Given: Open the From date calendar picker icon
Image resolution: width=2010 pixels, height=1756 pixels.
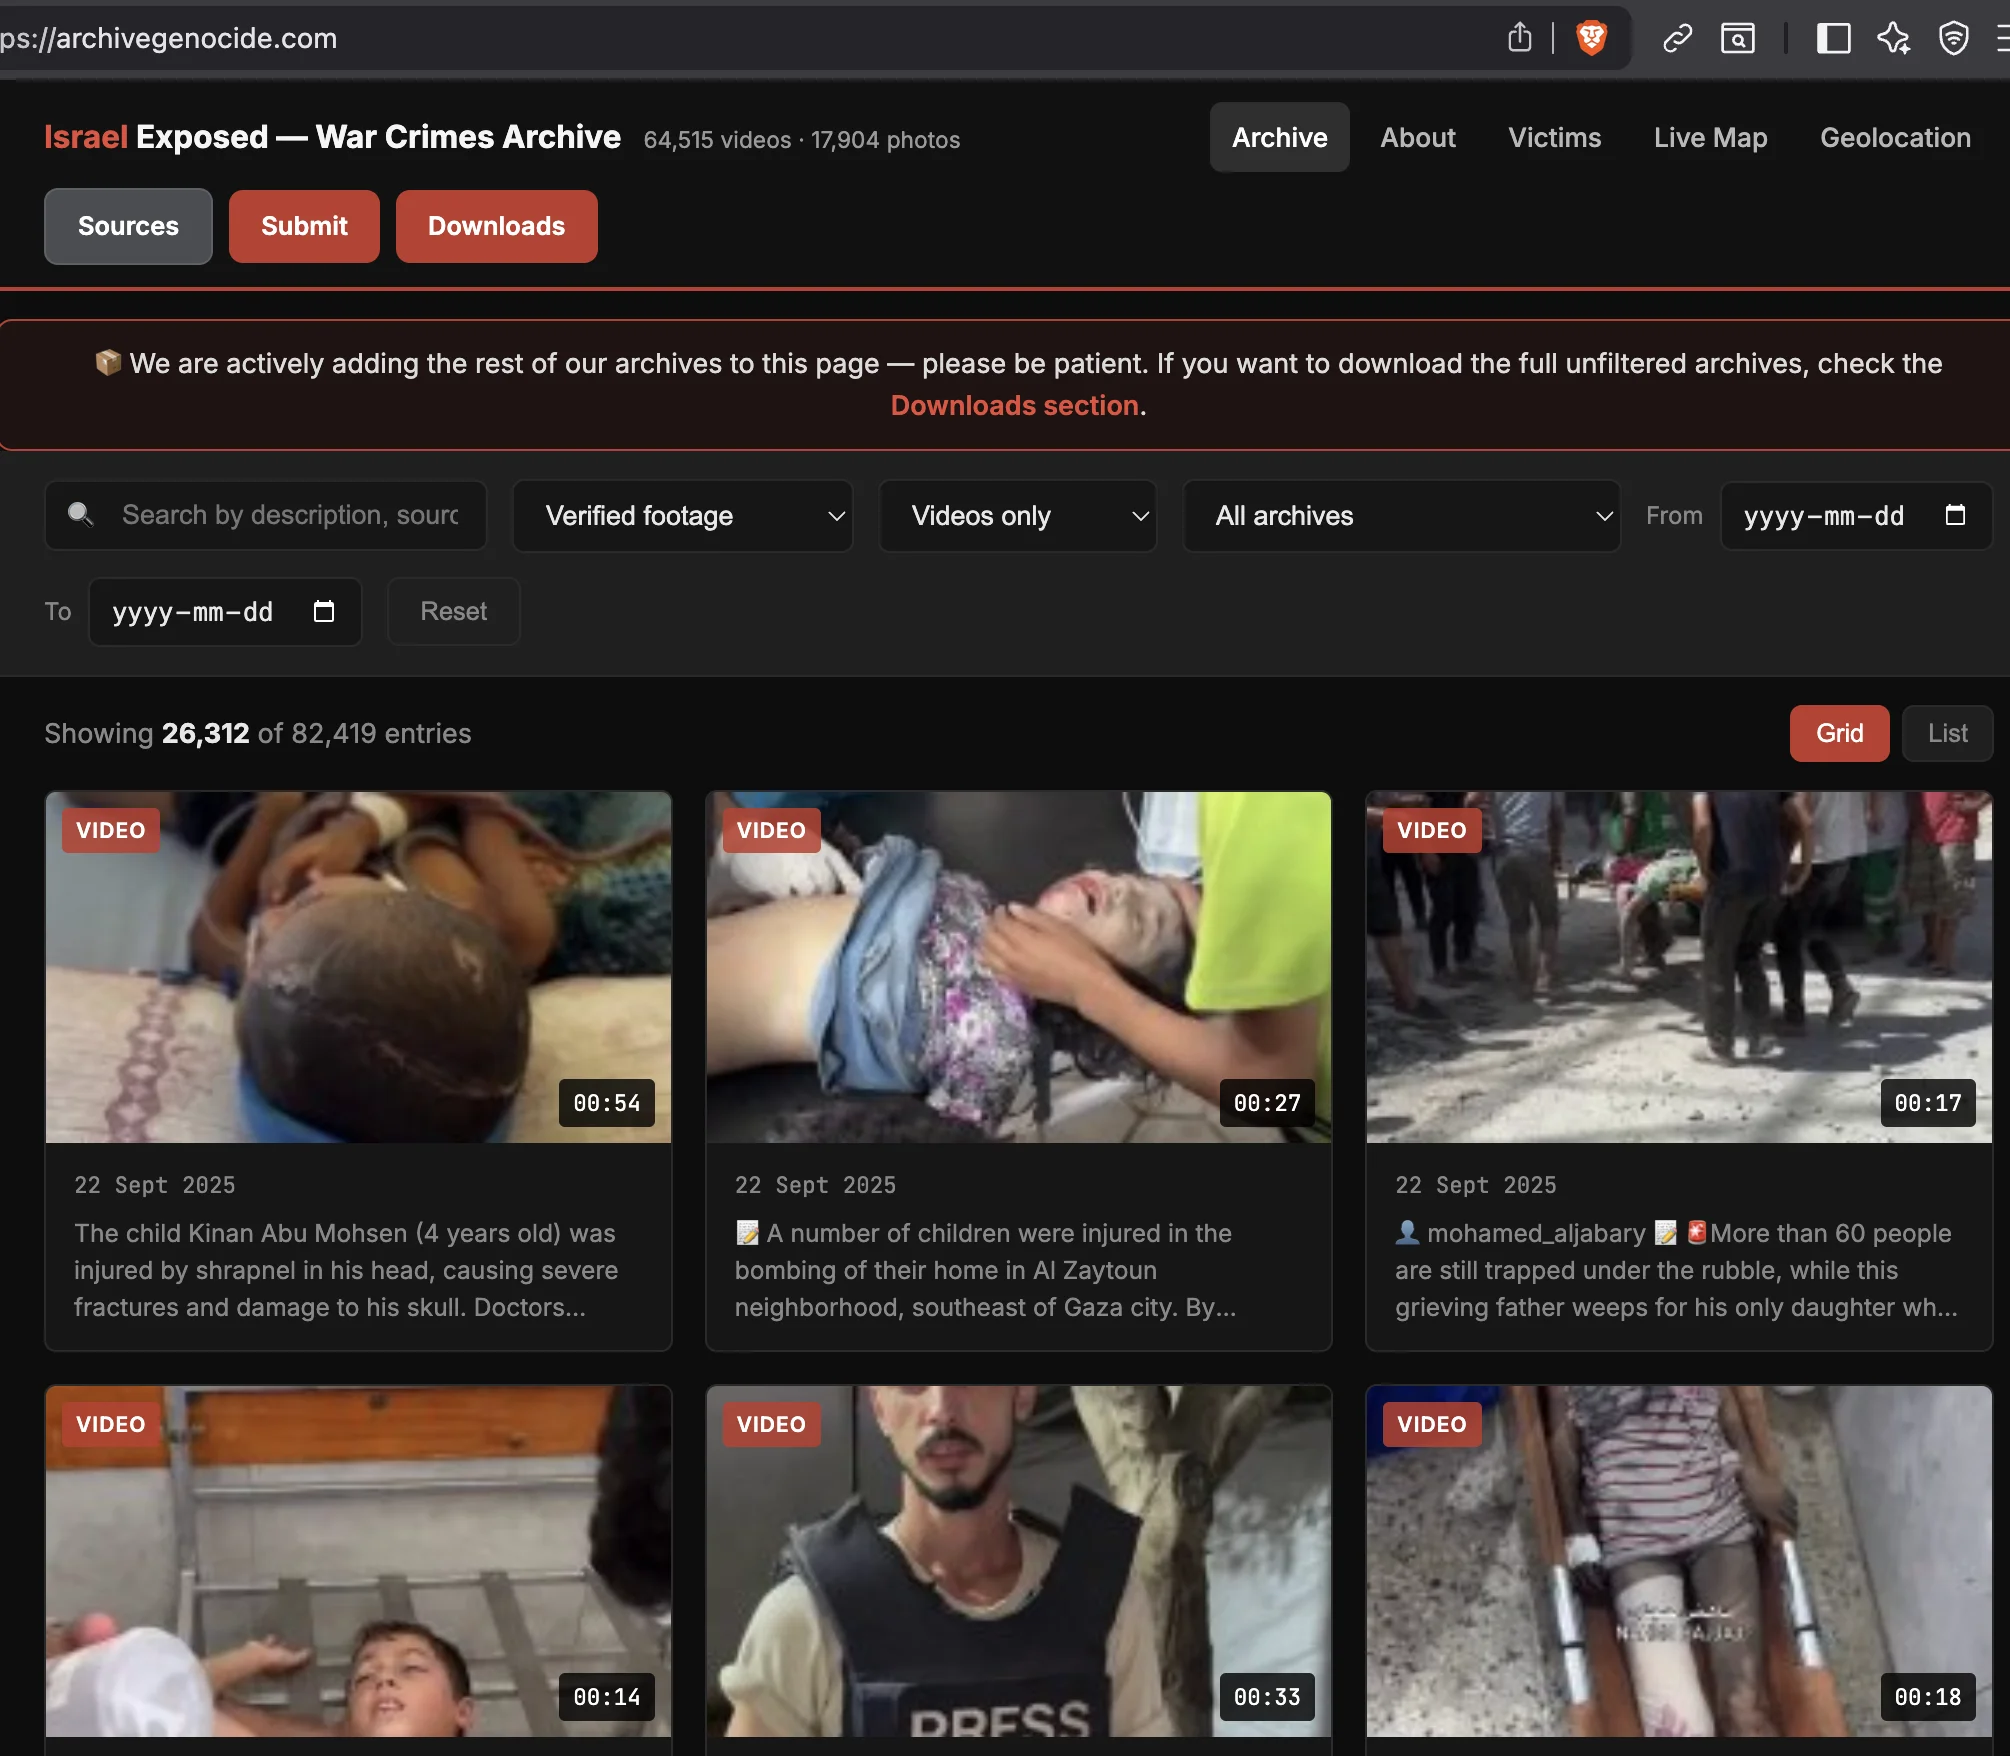Looking at the screenshot, I should pyautogui.click(x=1955, y=515).
